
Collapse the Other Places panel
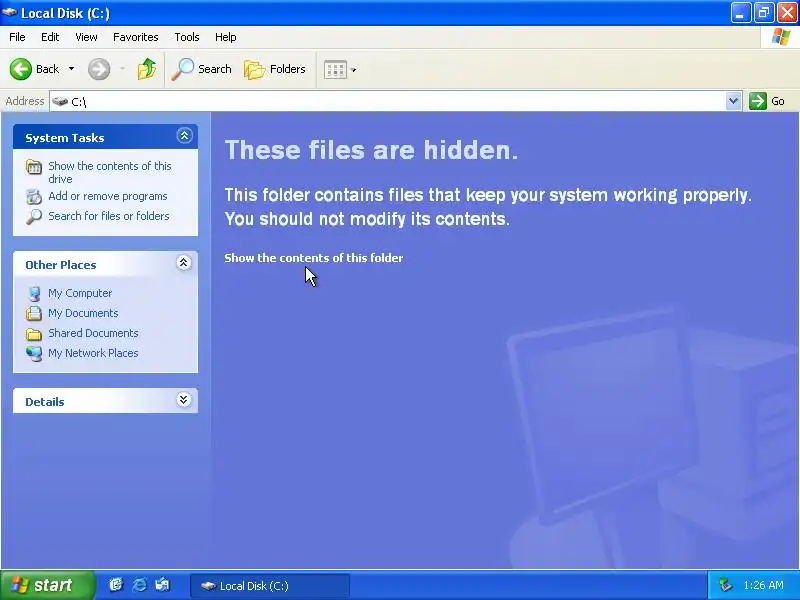coord(184,263)
